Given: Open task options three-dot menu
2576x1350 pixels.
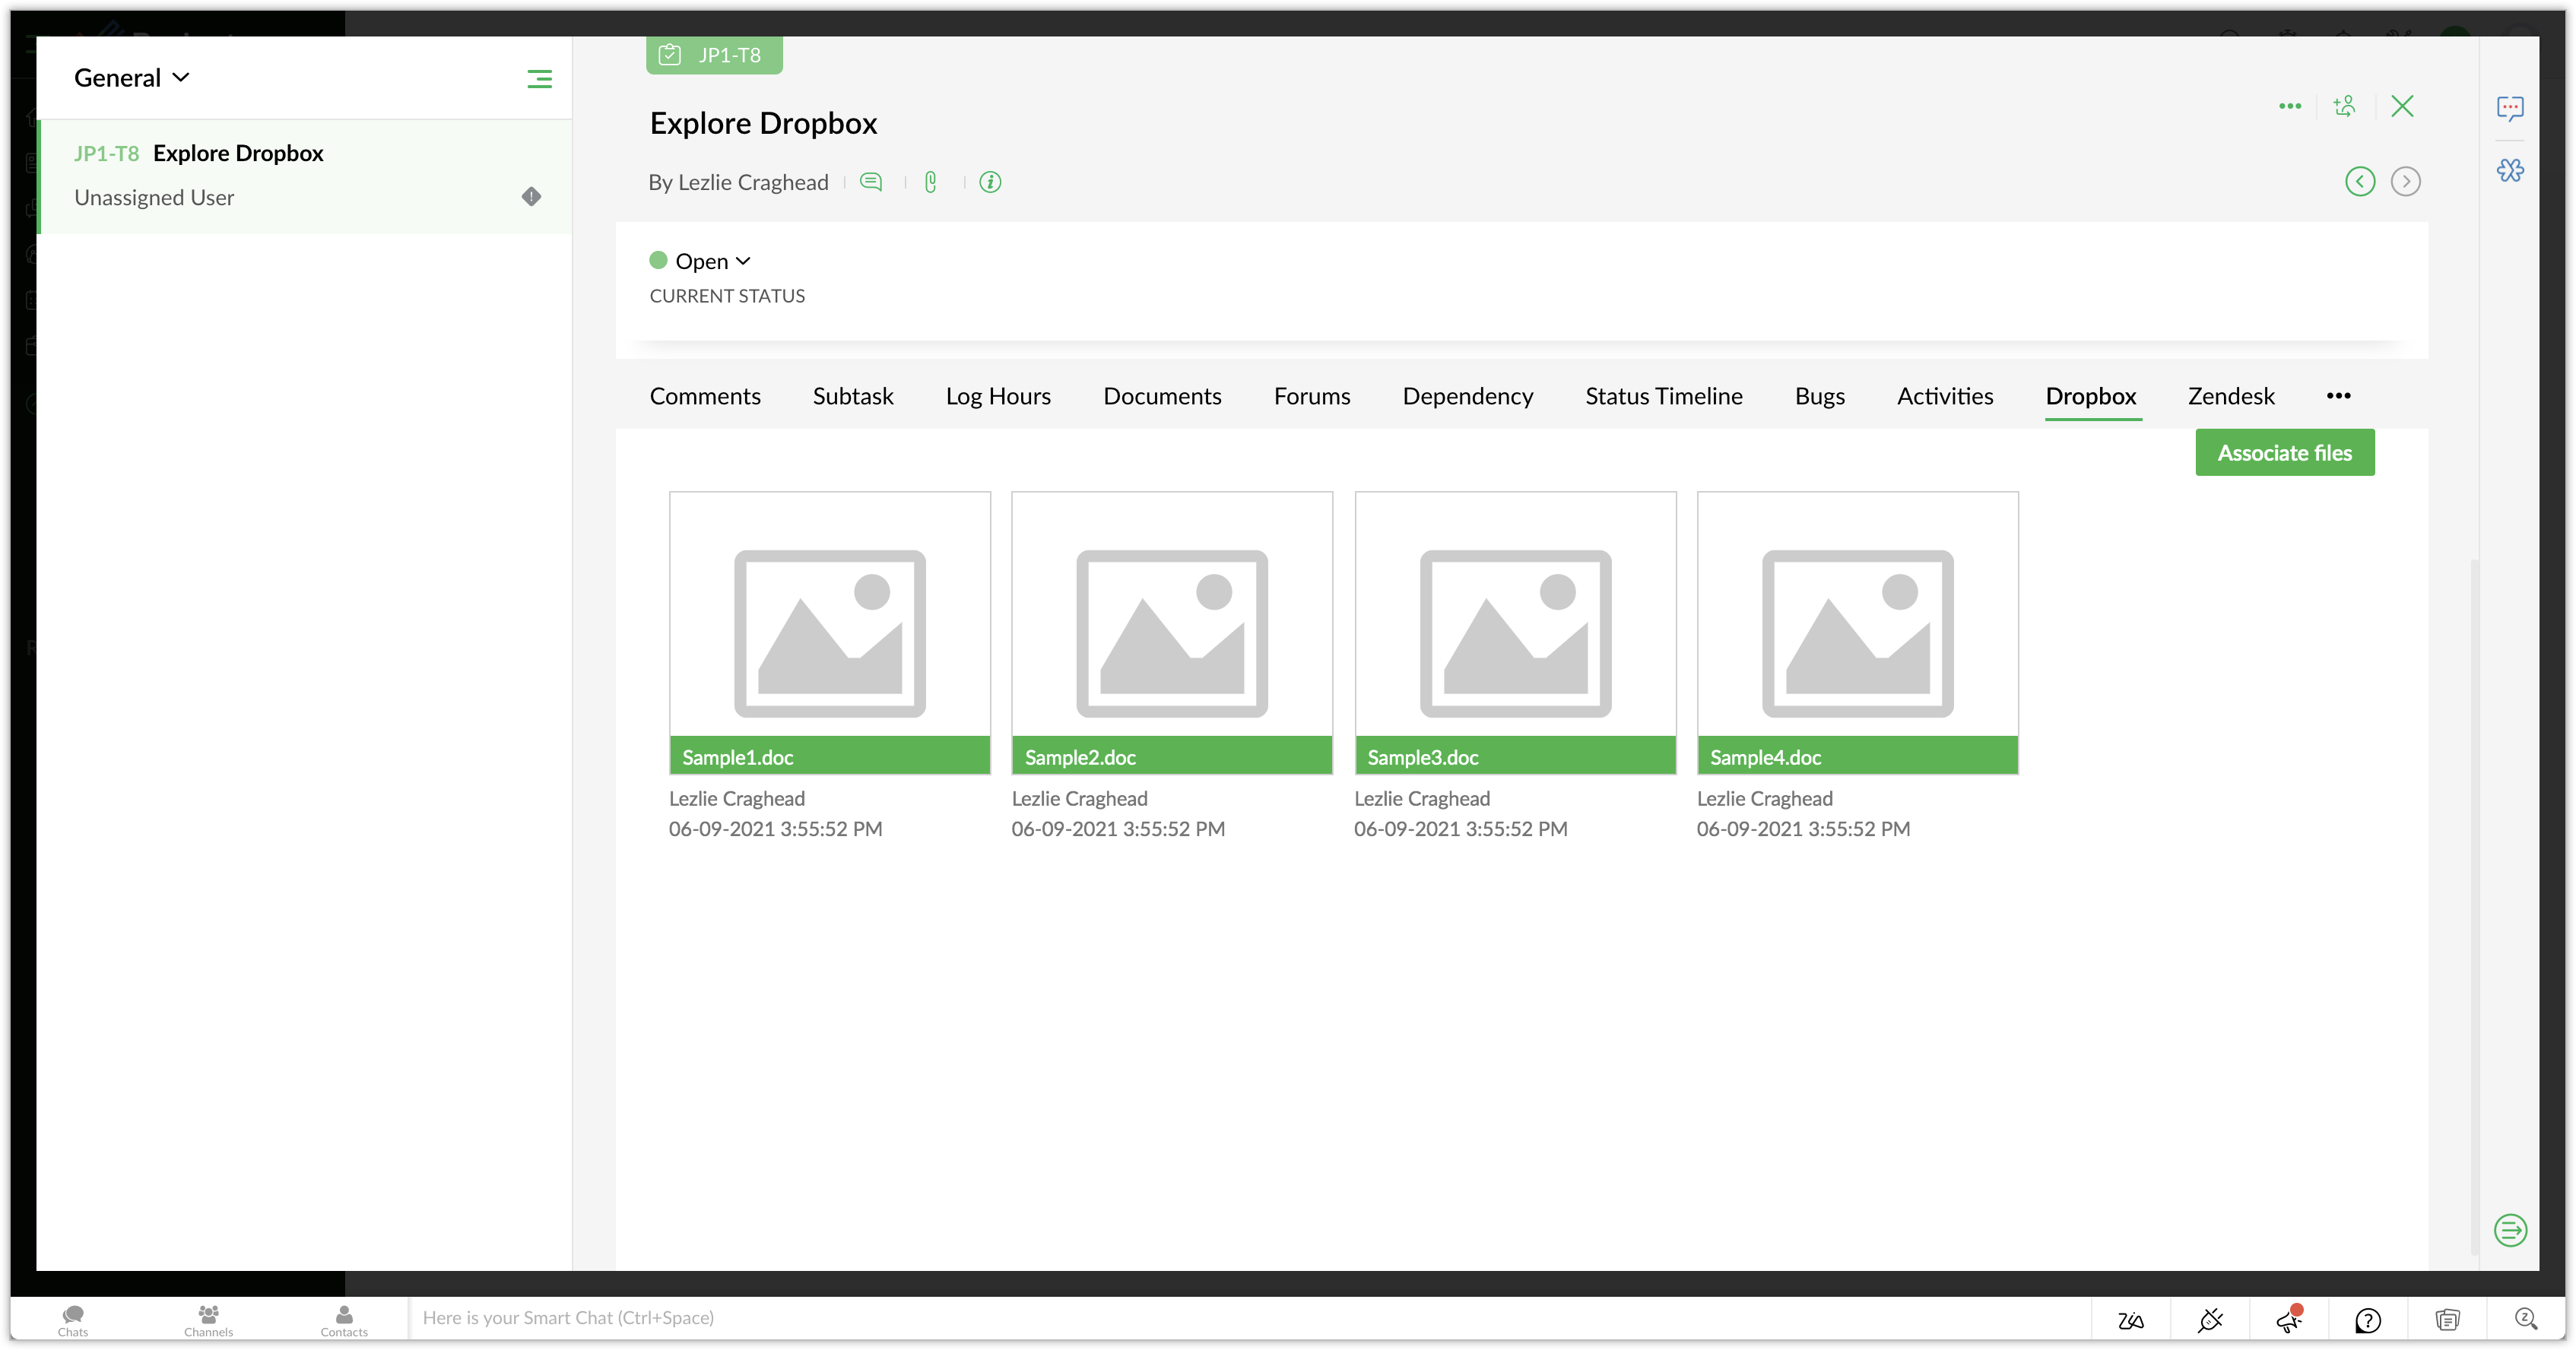Looking at the screenshot, I should [2290, 106].
